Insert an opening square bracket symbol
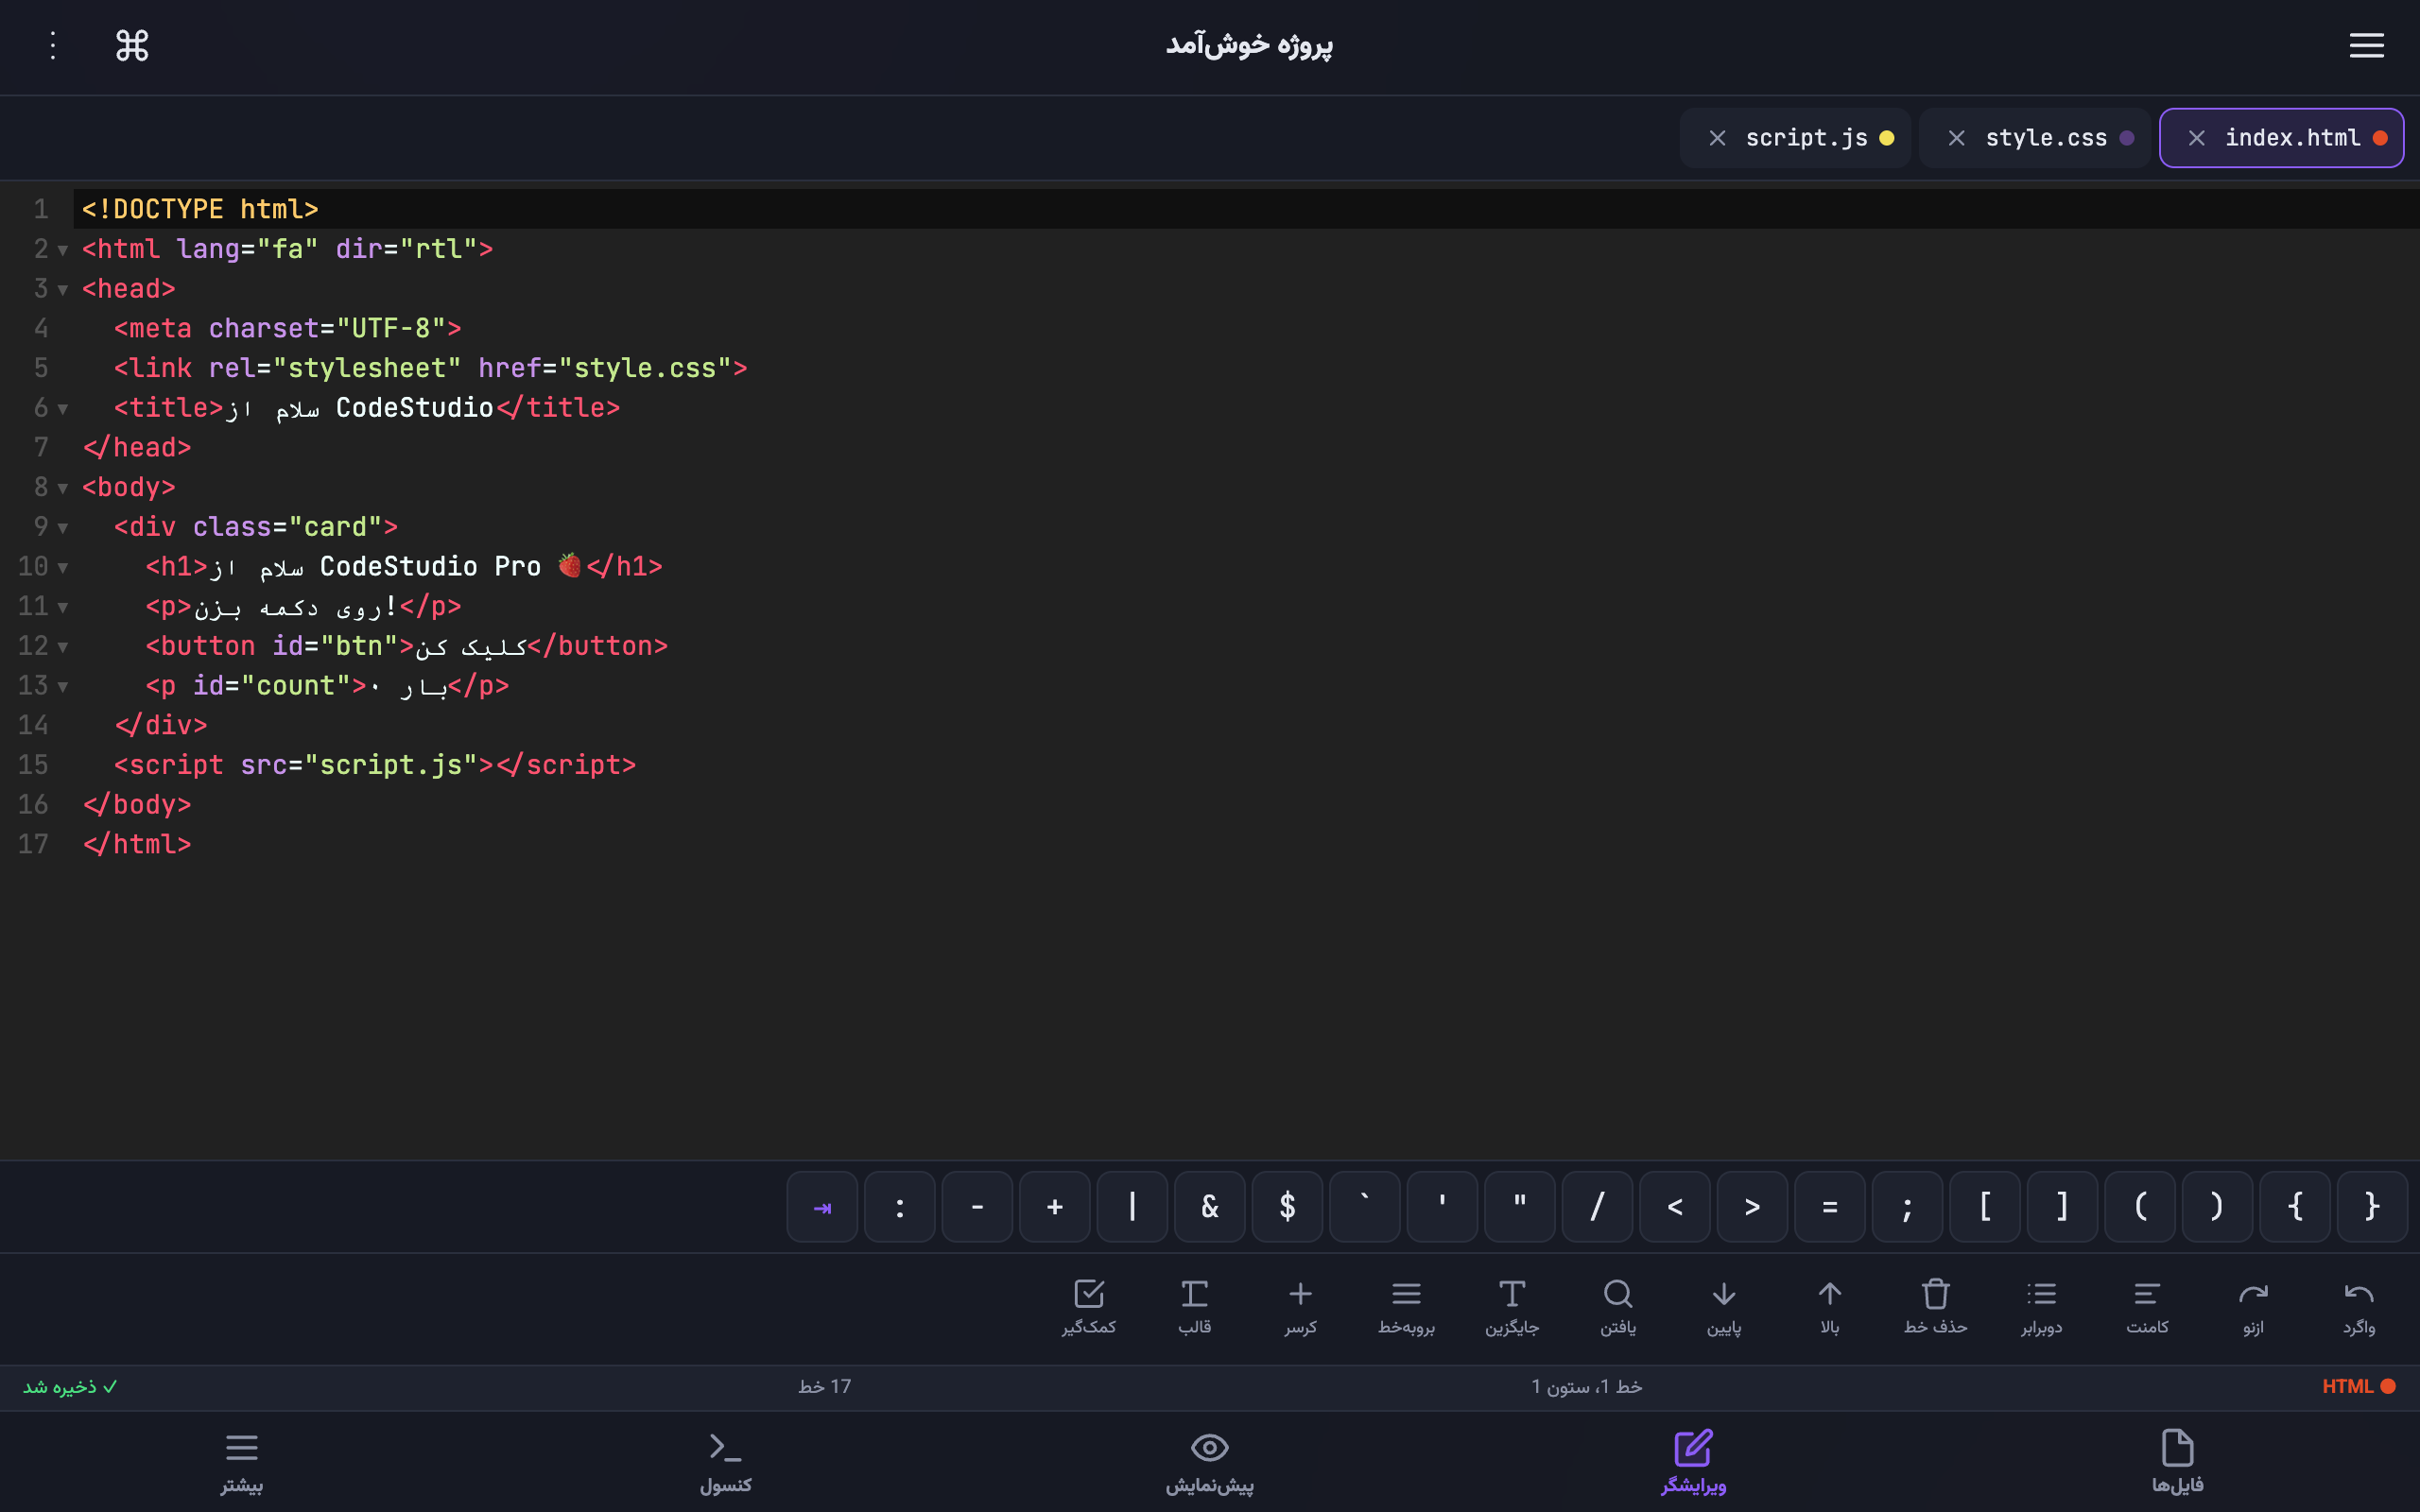The height and width of the screenshot is (1512, 2420). tap(1985, 1207)
